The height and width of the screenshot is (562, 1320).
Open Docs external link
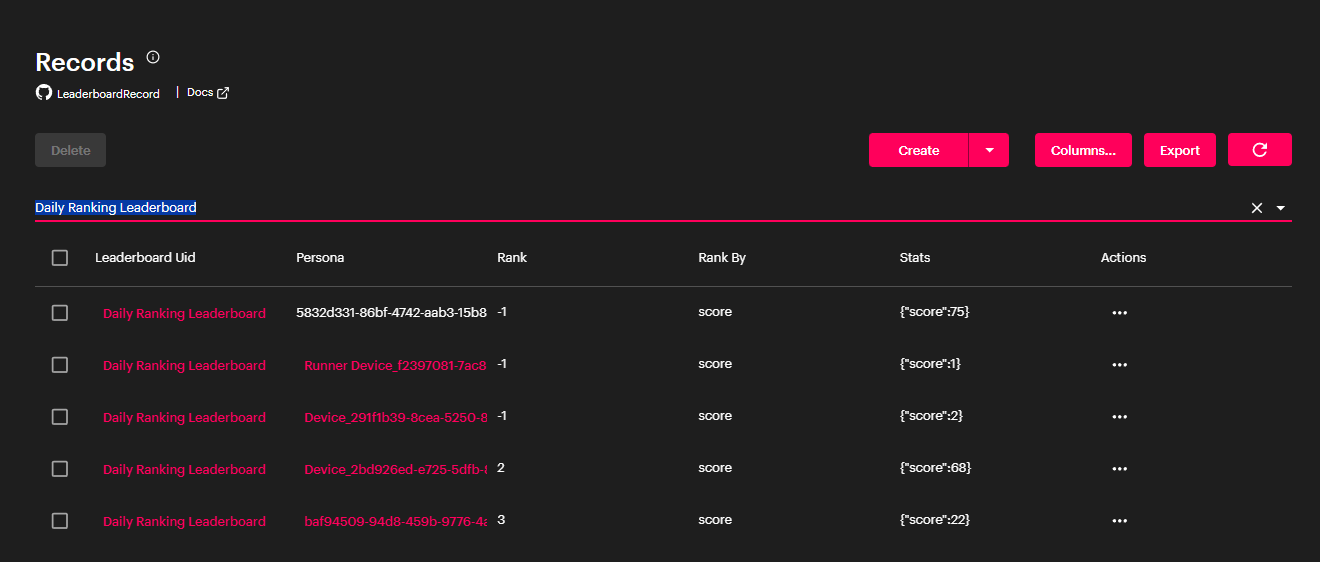pyautogui.click(x=208, y=92)
